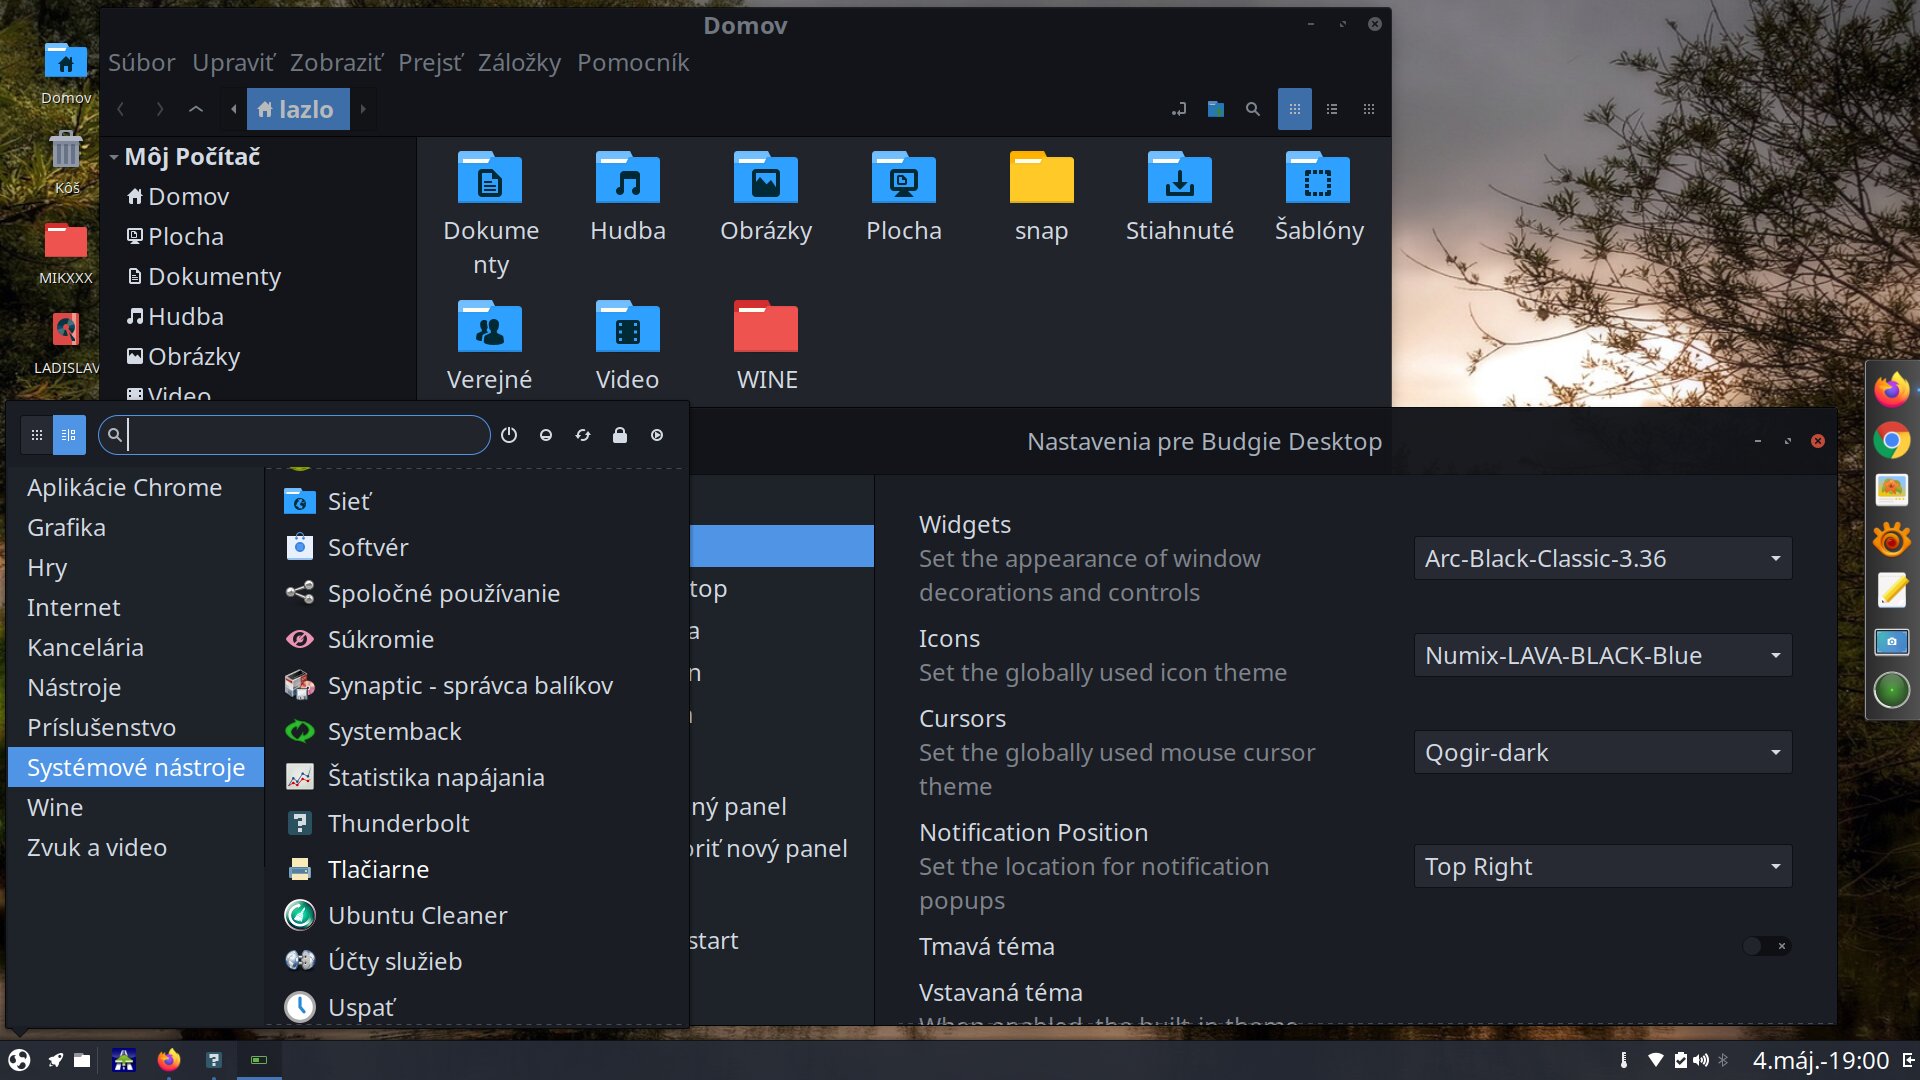Switch menu to grid view mode

click(x=37, y=435)
